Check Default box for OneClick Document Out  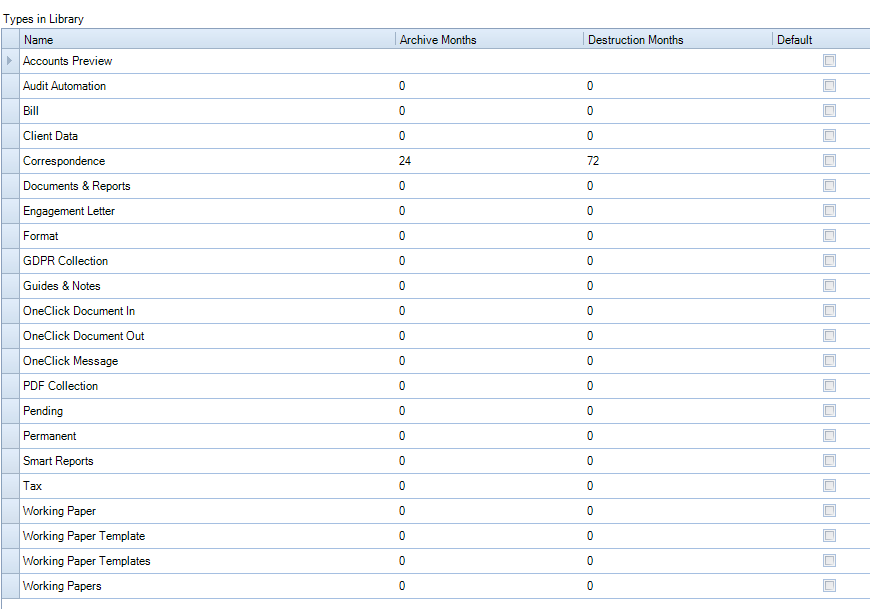point(829,335)
